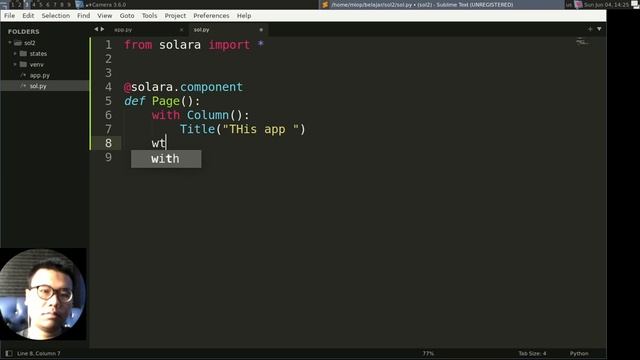Screen dimensions: 640x360
Task: Go to next tab with right arrow
Action: tap(102, 29)
